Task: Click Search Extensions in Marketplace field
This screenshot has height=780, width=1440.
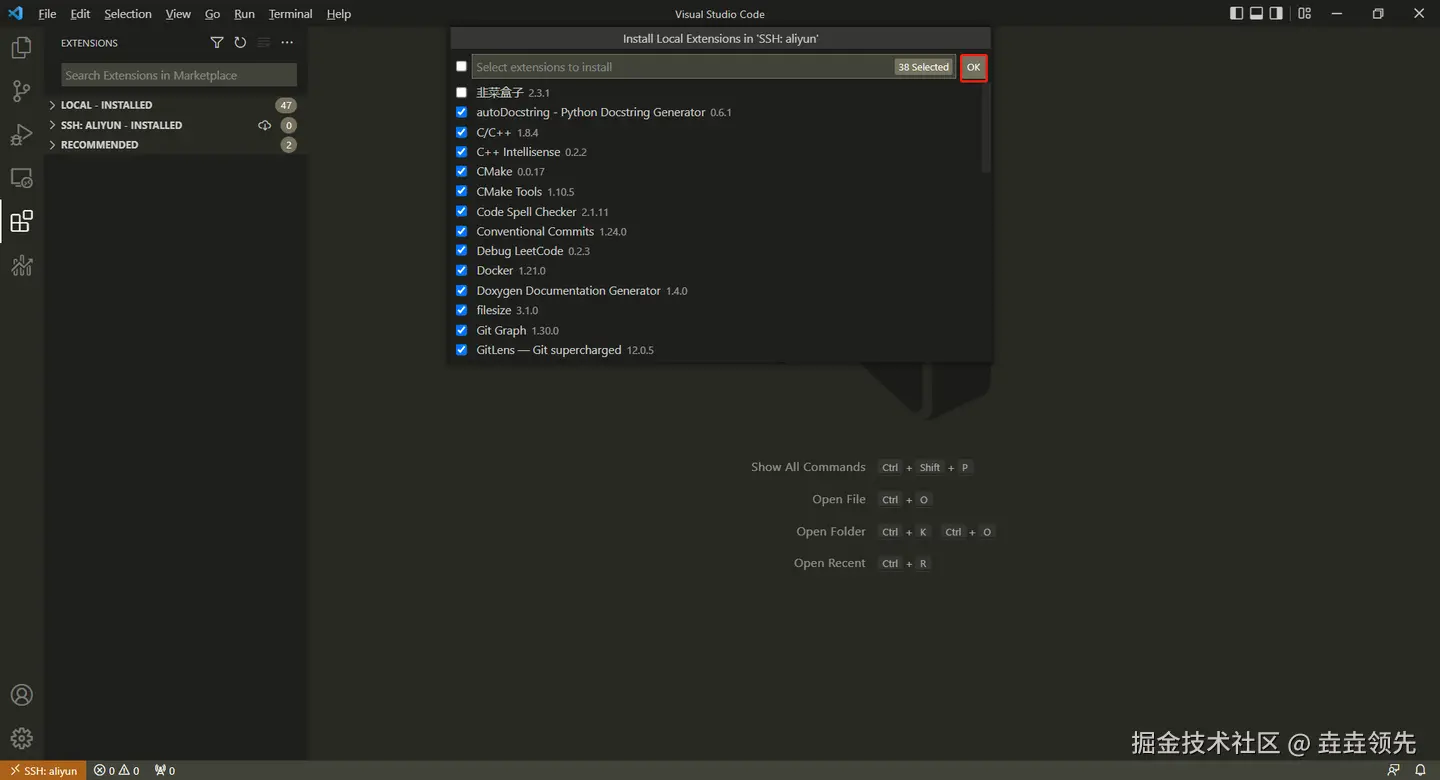Action: 179,75
